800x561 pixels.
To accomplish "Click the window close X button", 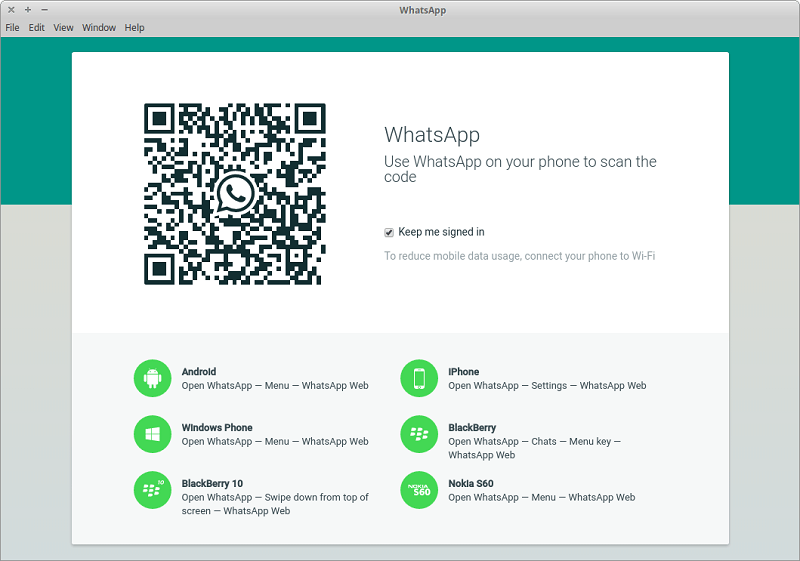I will (x=11, y=10).
